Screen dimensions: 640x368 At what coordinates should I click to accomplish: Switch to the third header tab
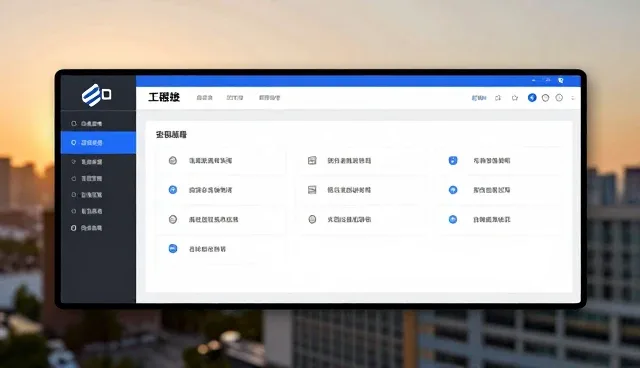tap(269, 98)
